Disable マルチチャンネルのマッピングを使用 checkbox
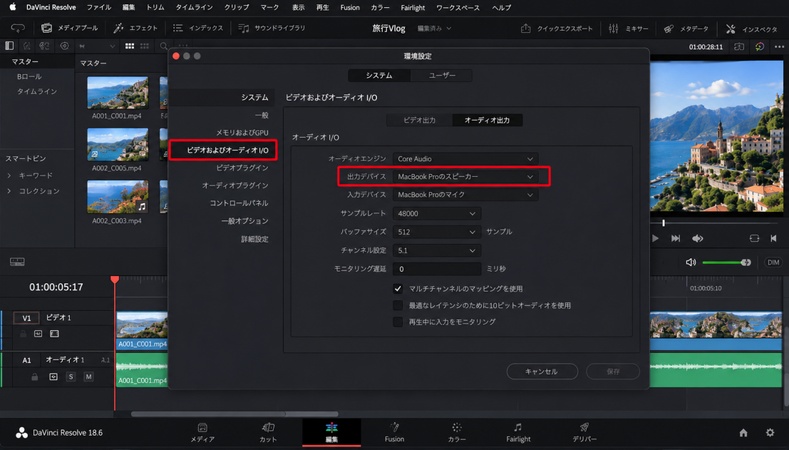The height and width of the screenshot is (450, 789). [398, 288]
